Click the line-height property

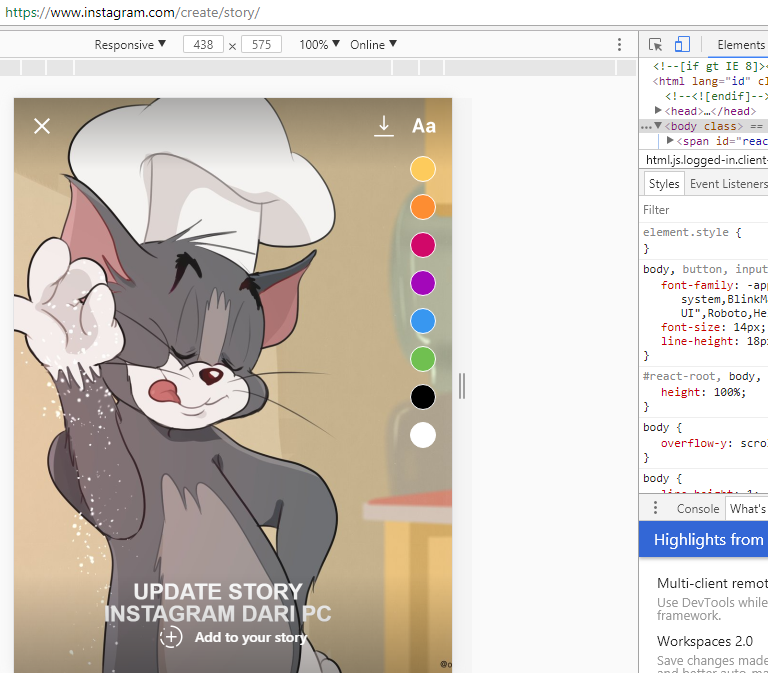[x=696, y=341]
